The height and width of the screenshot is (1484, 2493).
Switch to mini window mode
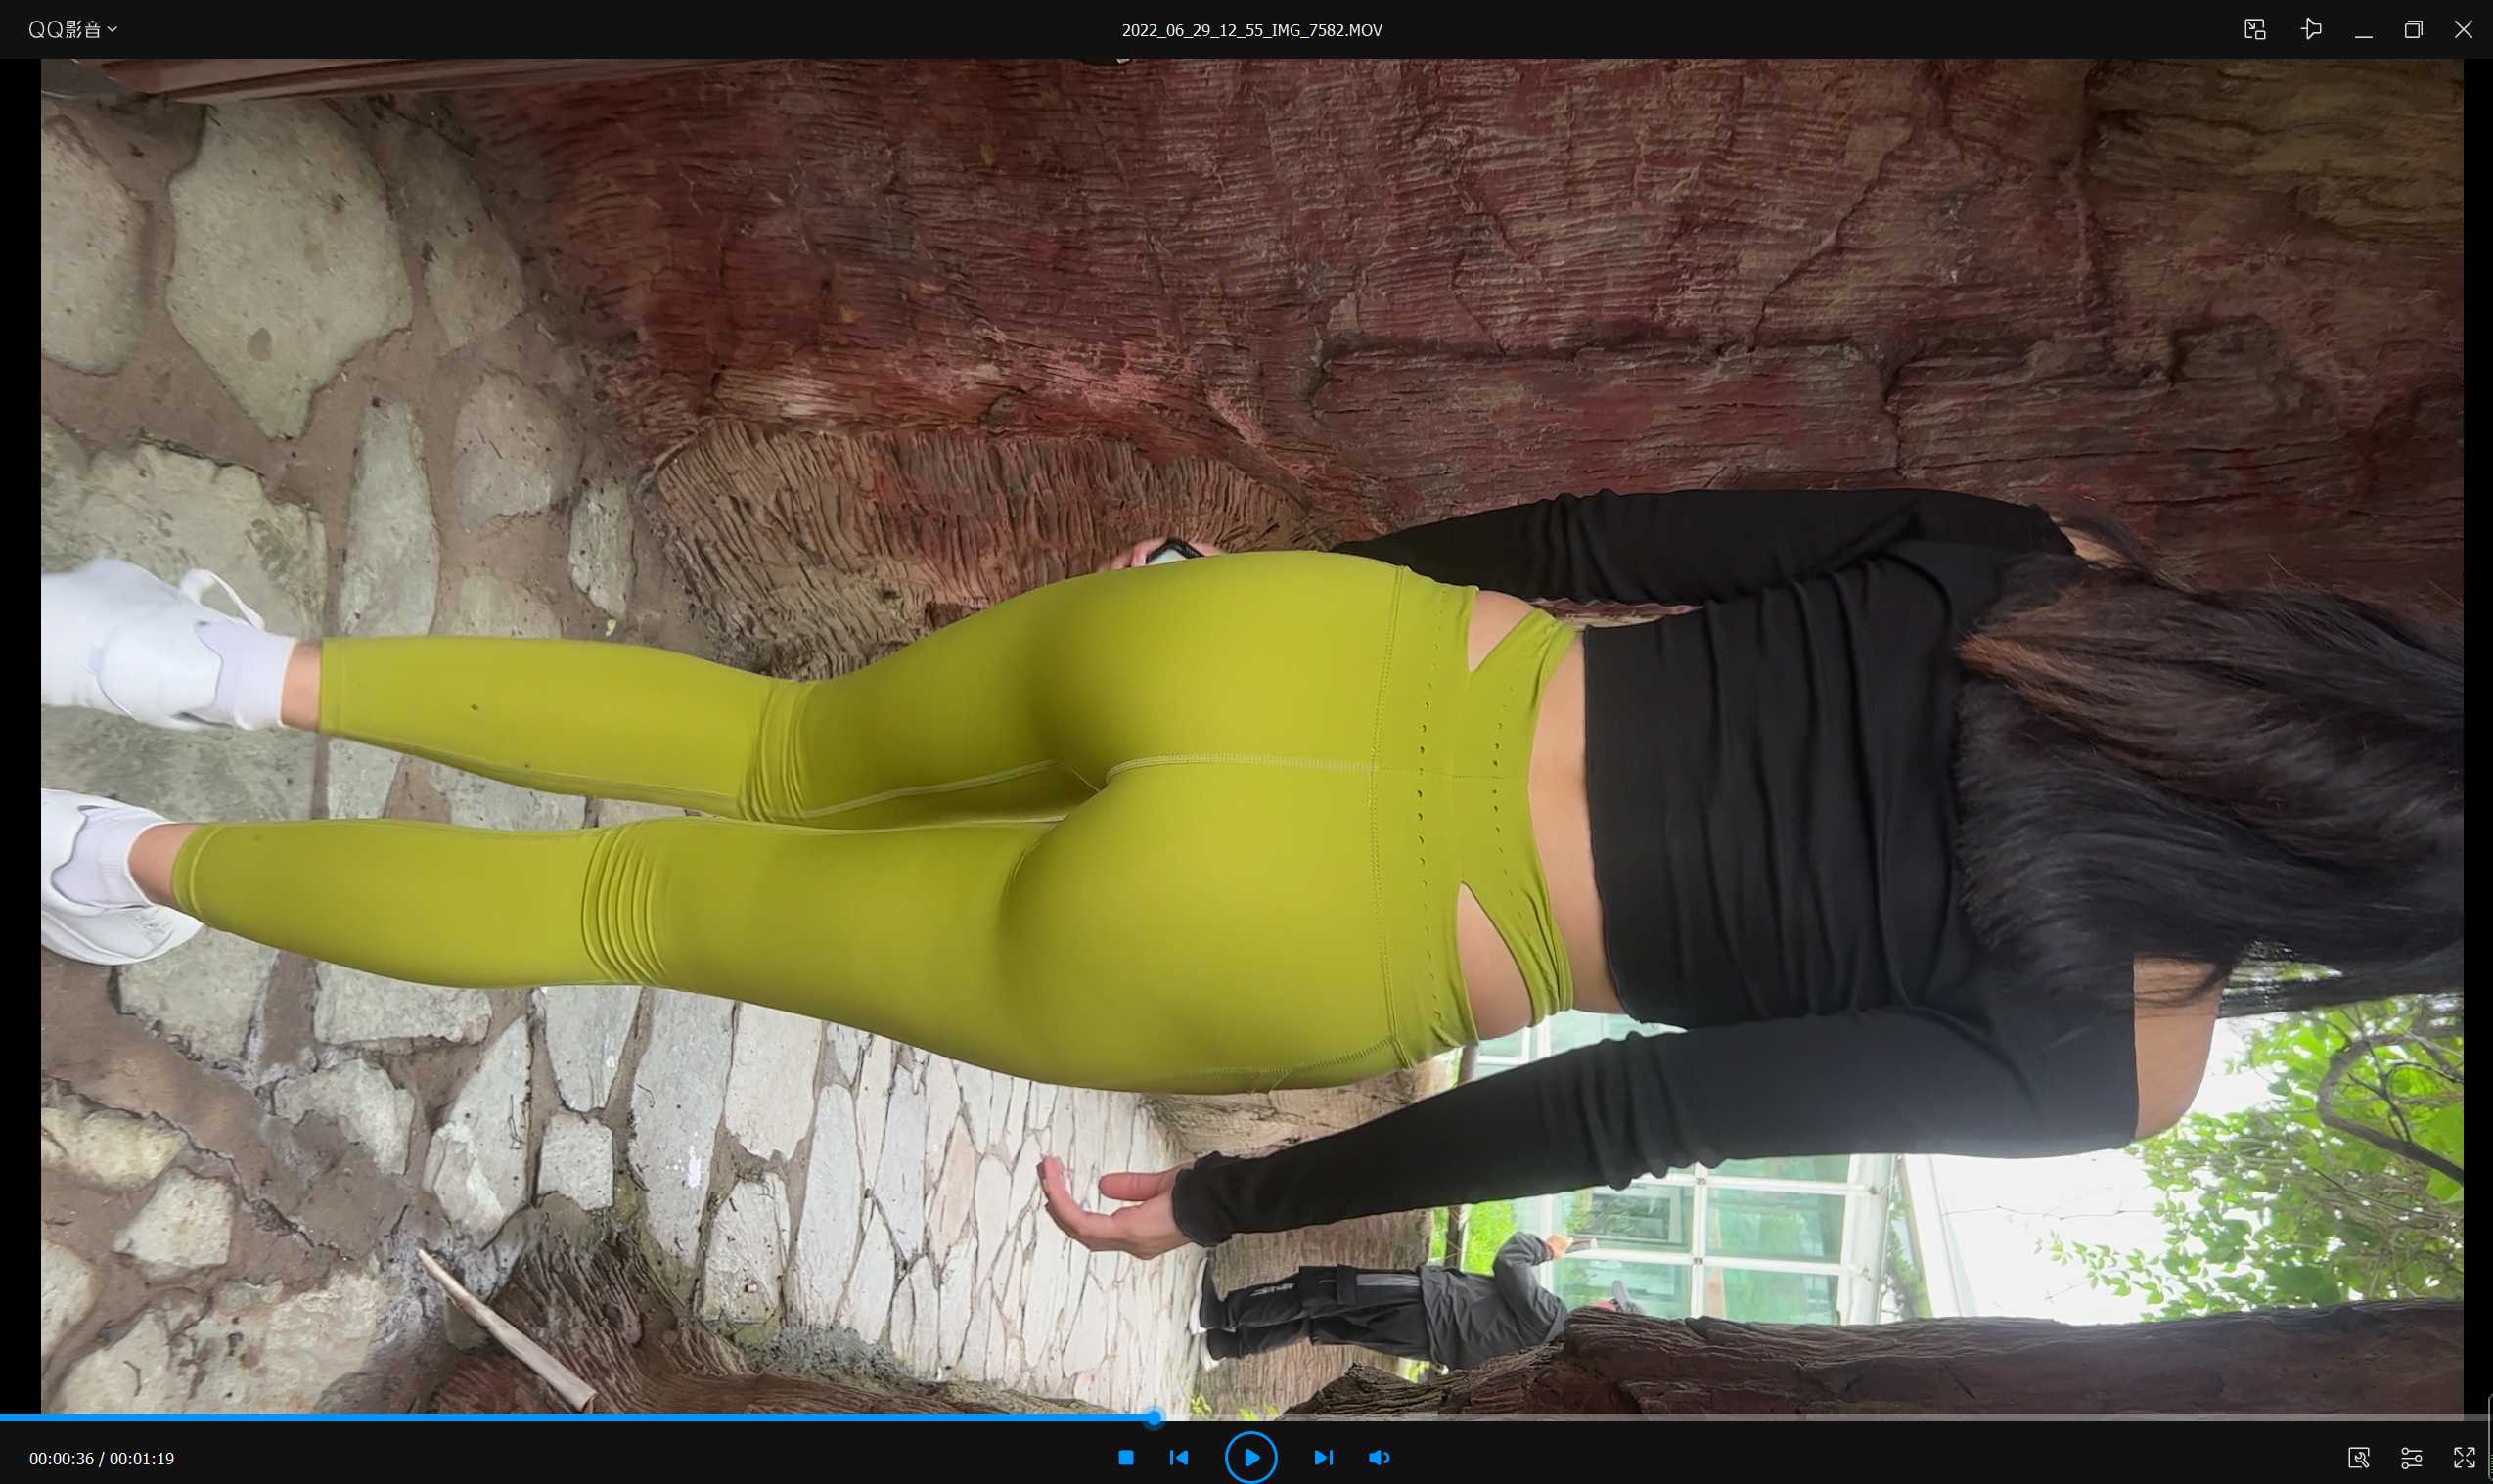pyautogui.click(x=2255, y=29)
